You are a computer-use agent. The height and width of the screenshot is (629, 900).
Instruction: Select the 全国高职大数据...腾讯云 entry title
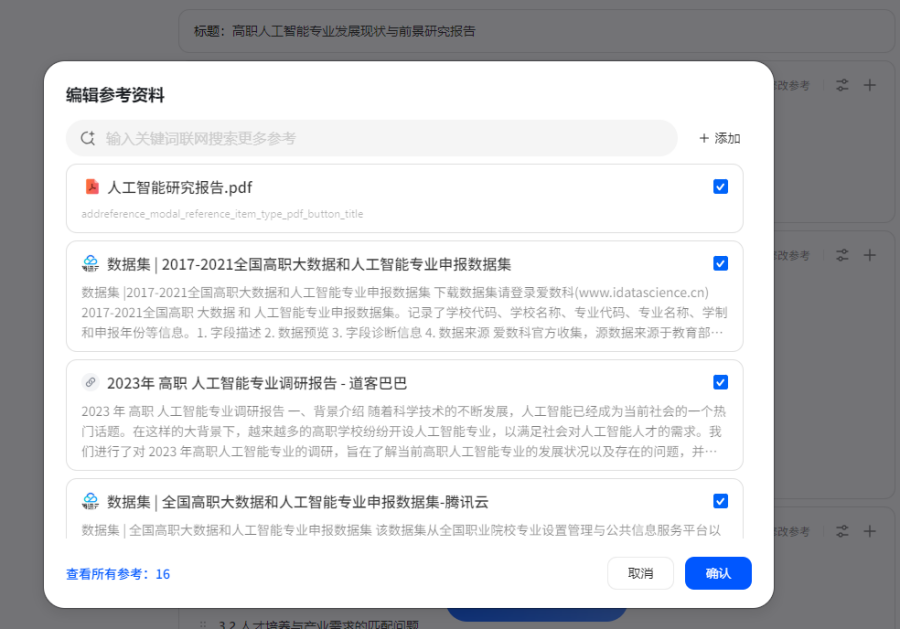298,501
